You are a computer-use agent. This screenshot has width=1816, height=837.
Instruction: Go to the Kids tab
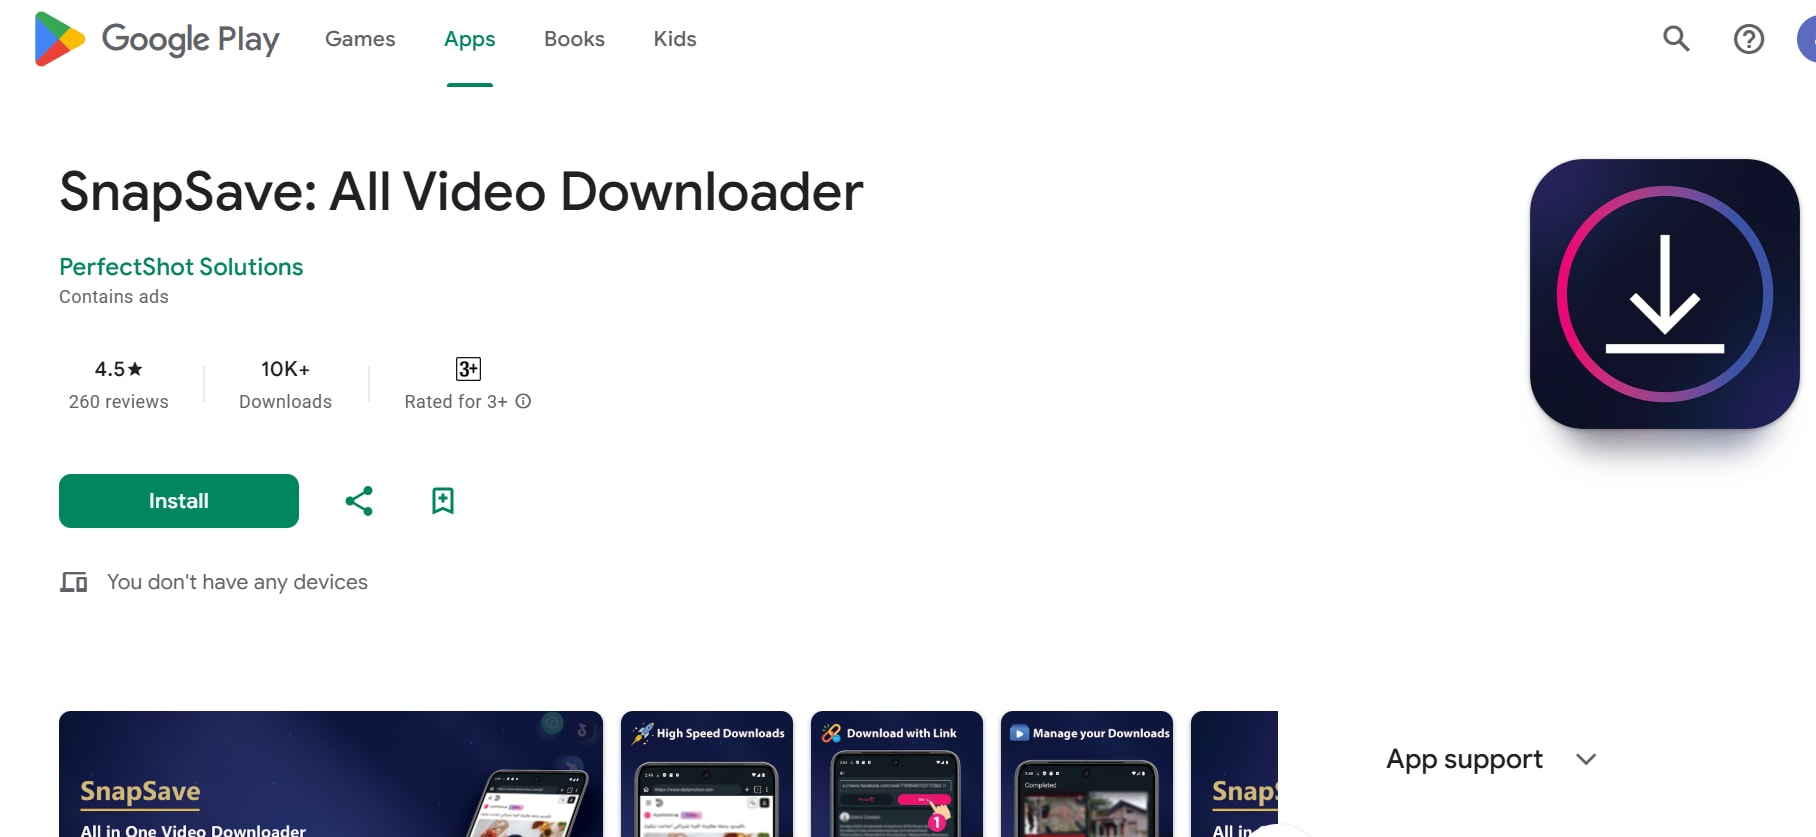(x=675, y=39)
